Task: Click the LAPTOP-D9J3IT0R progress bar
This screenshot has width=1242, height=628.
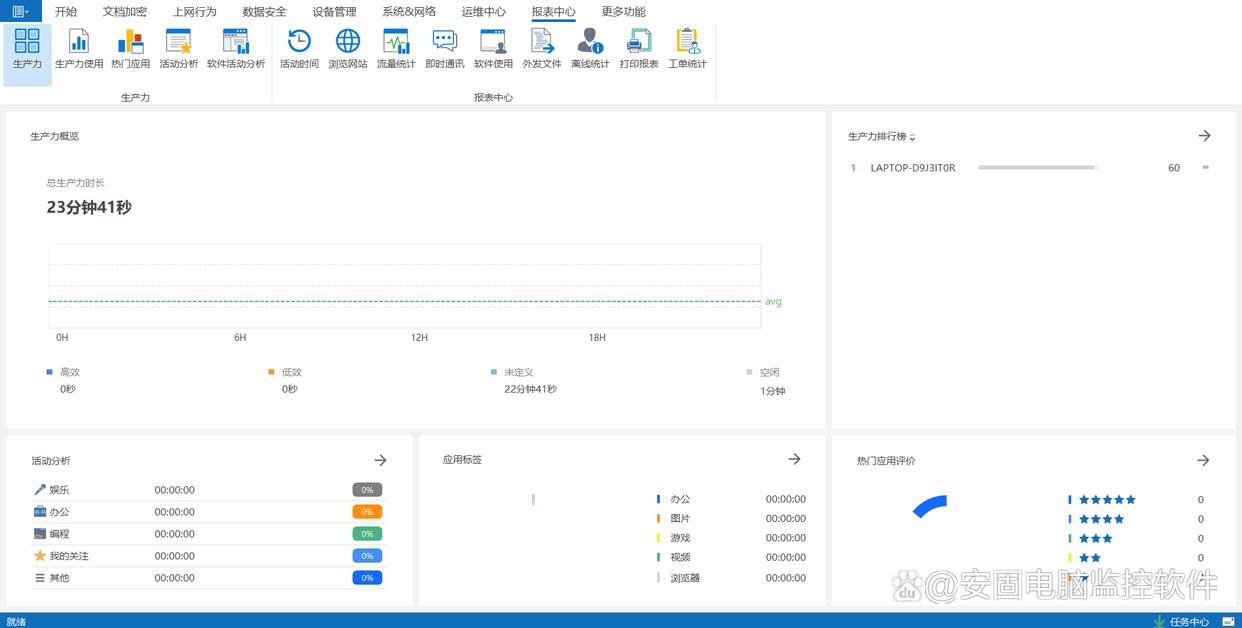Action: 1038,168
